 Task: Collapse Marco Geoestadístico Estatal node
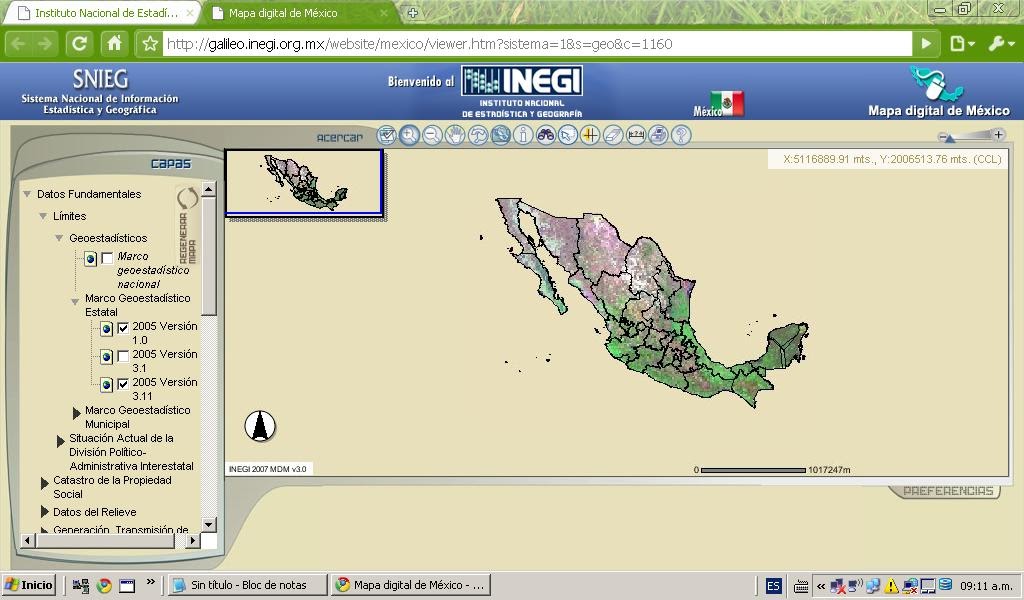click(x=75, y=302)
